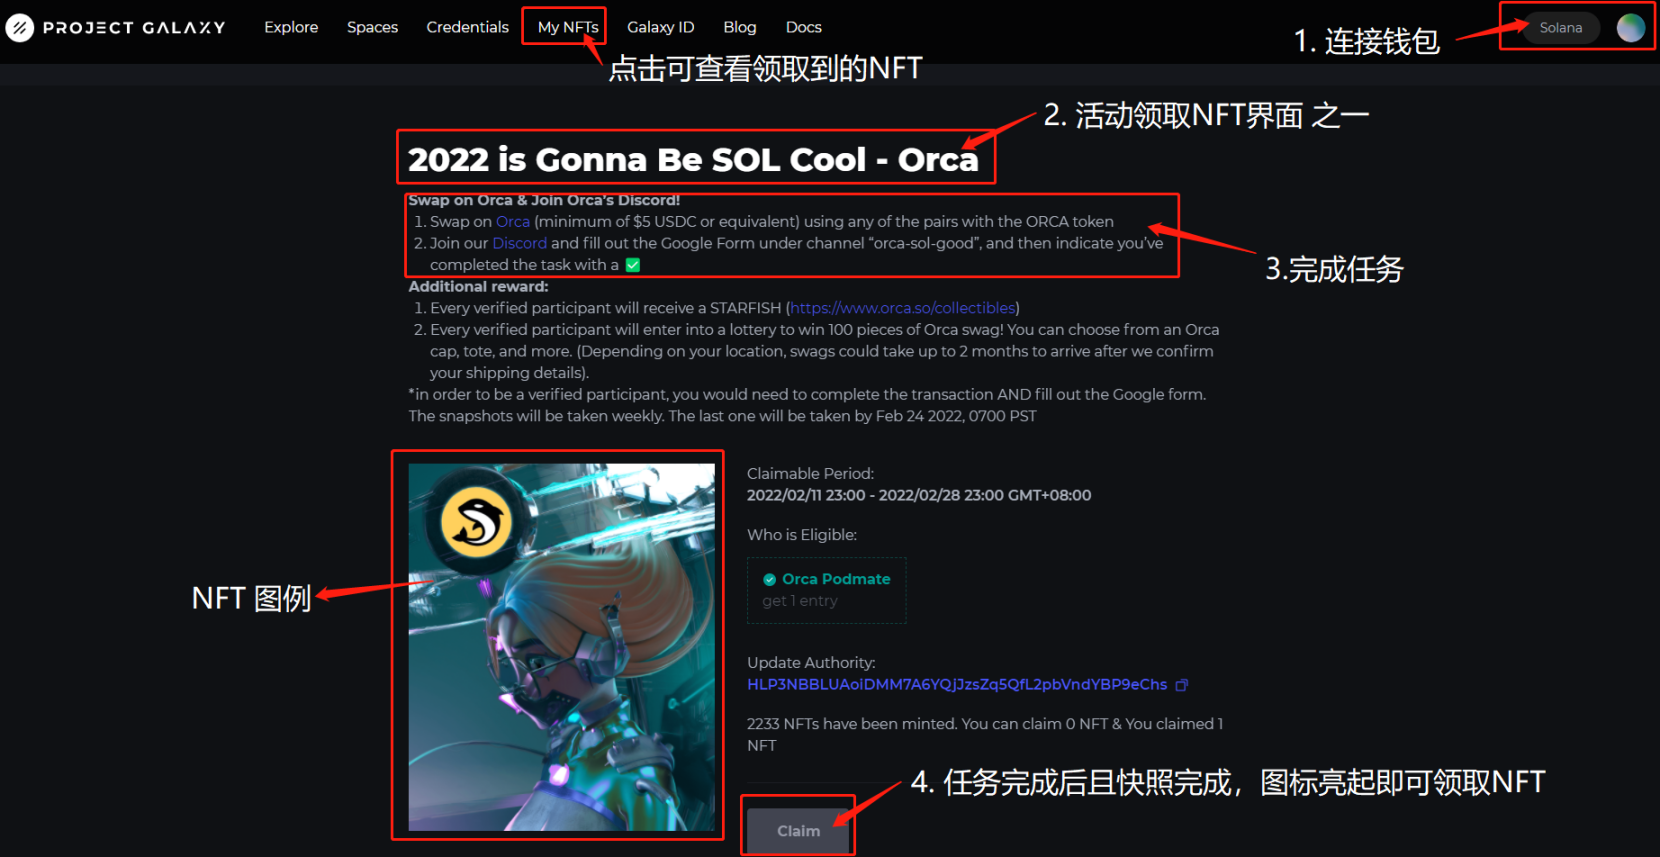1660x857 pixels.
Task: Follow the Orca swap hyperlink
Action: tap(513, 222)
